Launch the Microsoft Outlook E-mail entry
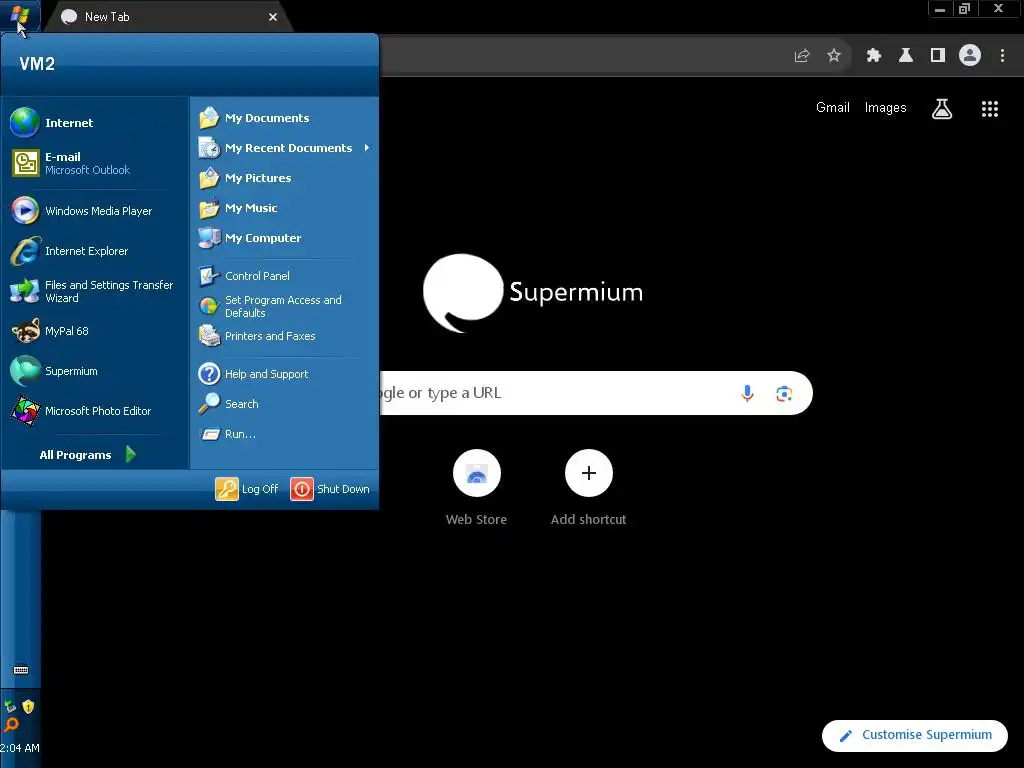 point(95,163)
